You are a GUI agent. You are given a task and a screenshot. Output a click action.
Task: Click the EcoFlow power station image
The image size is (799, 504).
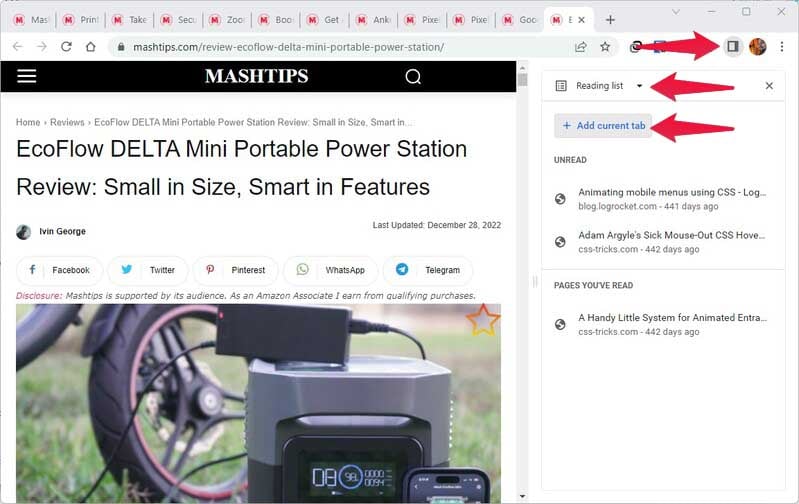tap(258, 404)
